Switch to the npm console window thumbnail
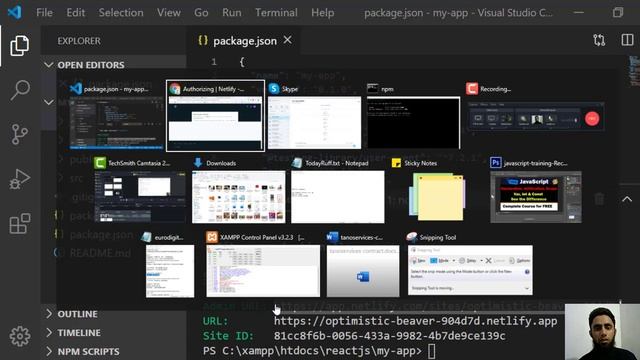This screenshot has height=360, width=640. (x=413, y=123)
